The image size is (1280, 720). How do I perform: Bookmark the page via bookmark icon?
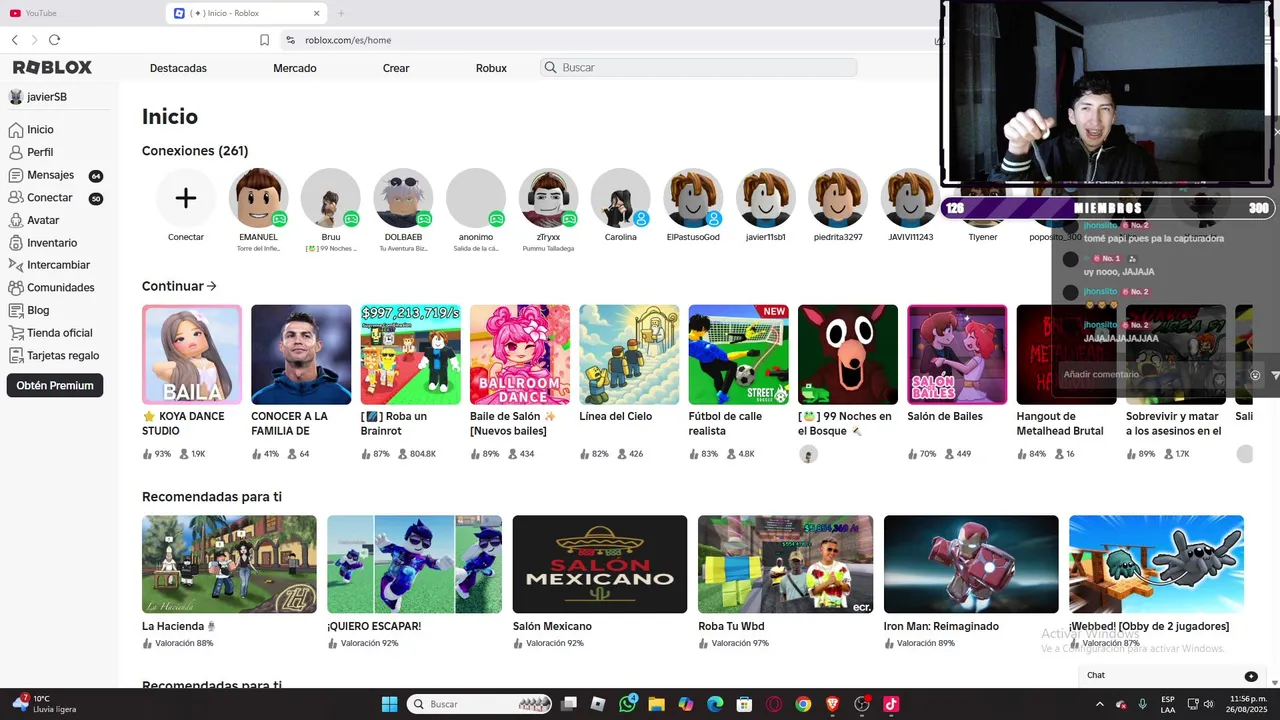[x=264, y=40]
